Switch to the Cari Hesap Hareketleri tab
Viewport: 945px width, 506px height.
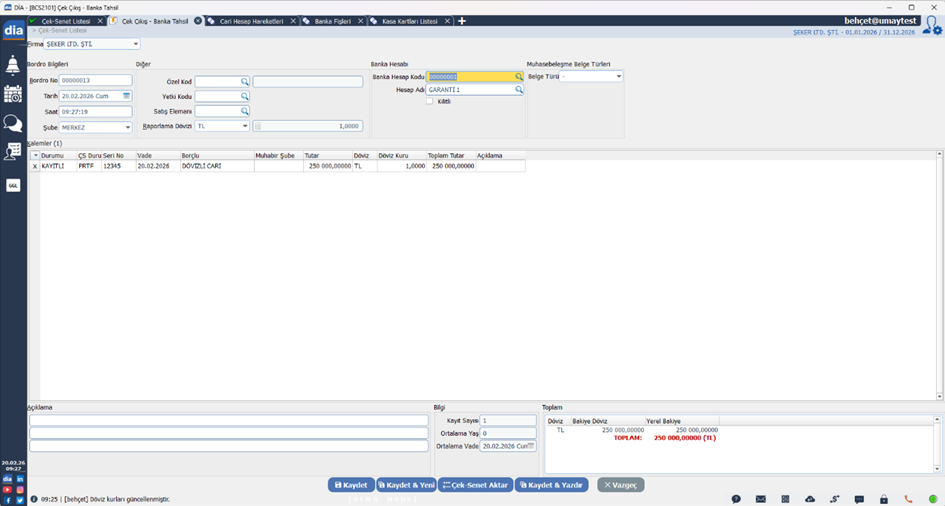(x=252, y=21)
